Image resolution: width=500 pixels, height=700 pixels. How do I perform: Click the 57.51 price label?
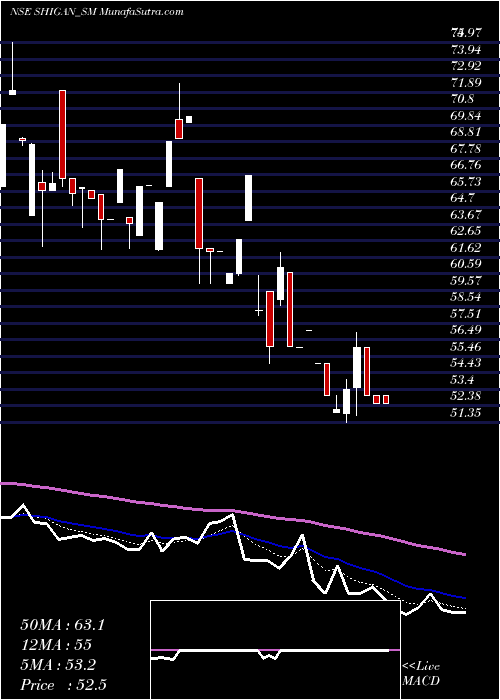pos(466,313)
